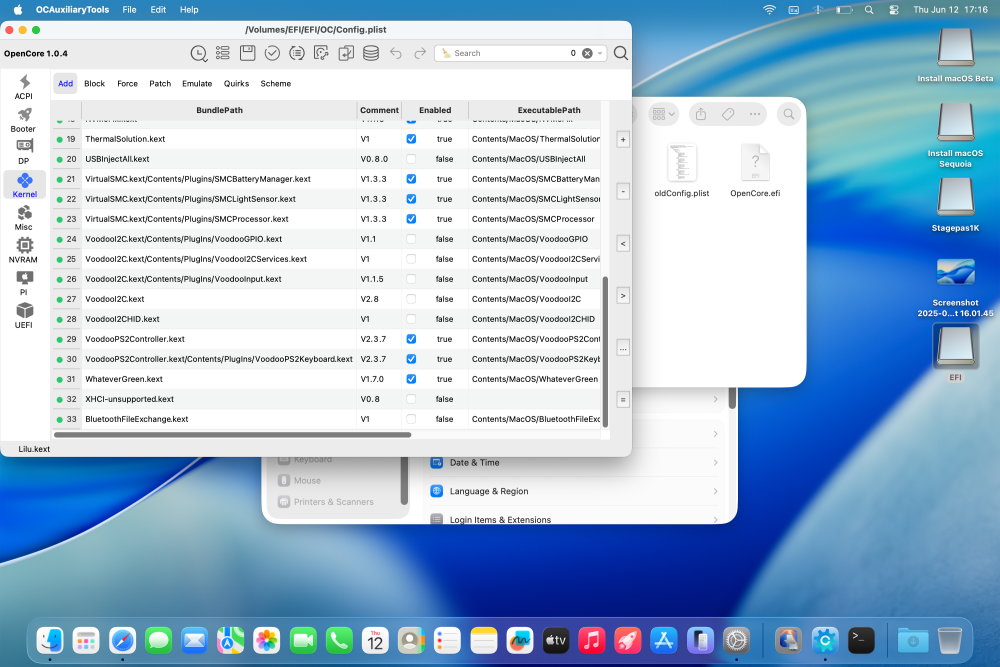Image resolution: width=1000 pixels, height=667 pixels.
Task: Open the UEFI section icon
Action: (x=24, y=316)
